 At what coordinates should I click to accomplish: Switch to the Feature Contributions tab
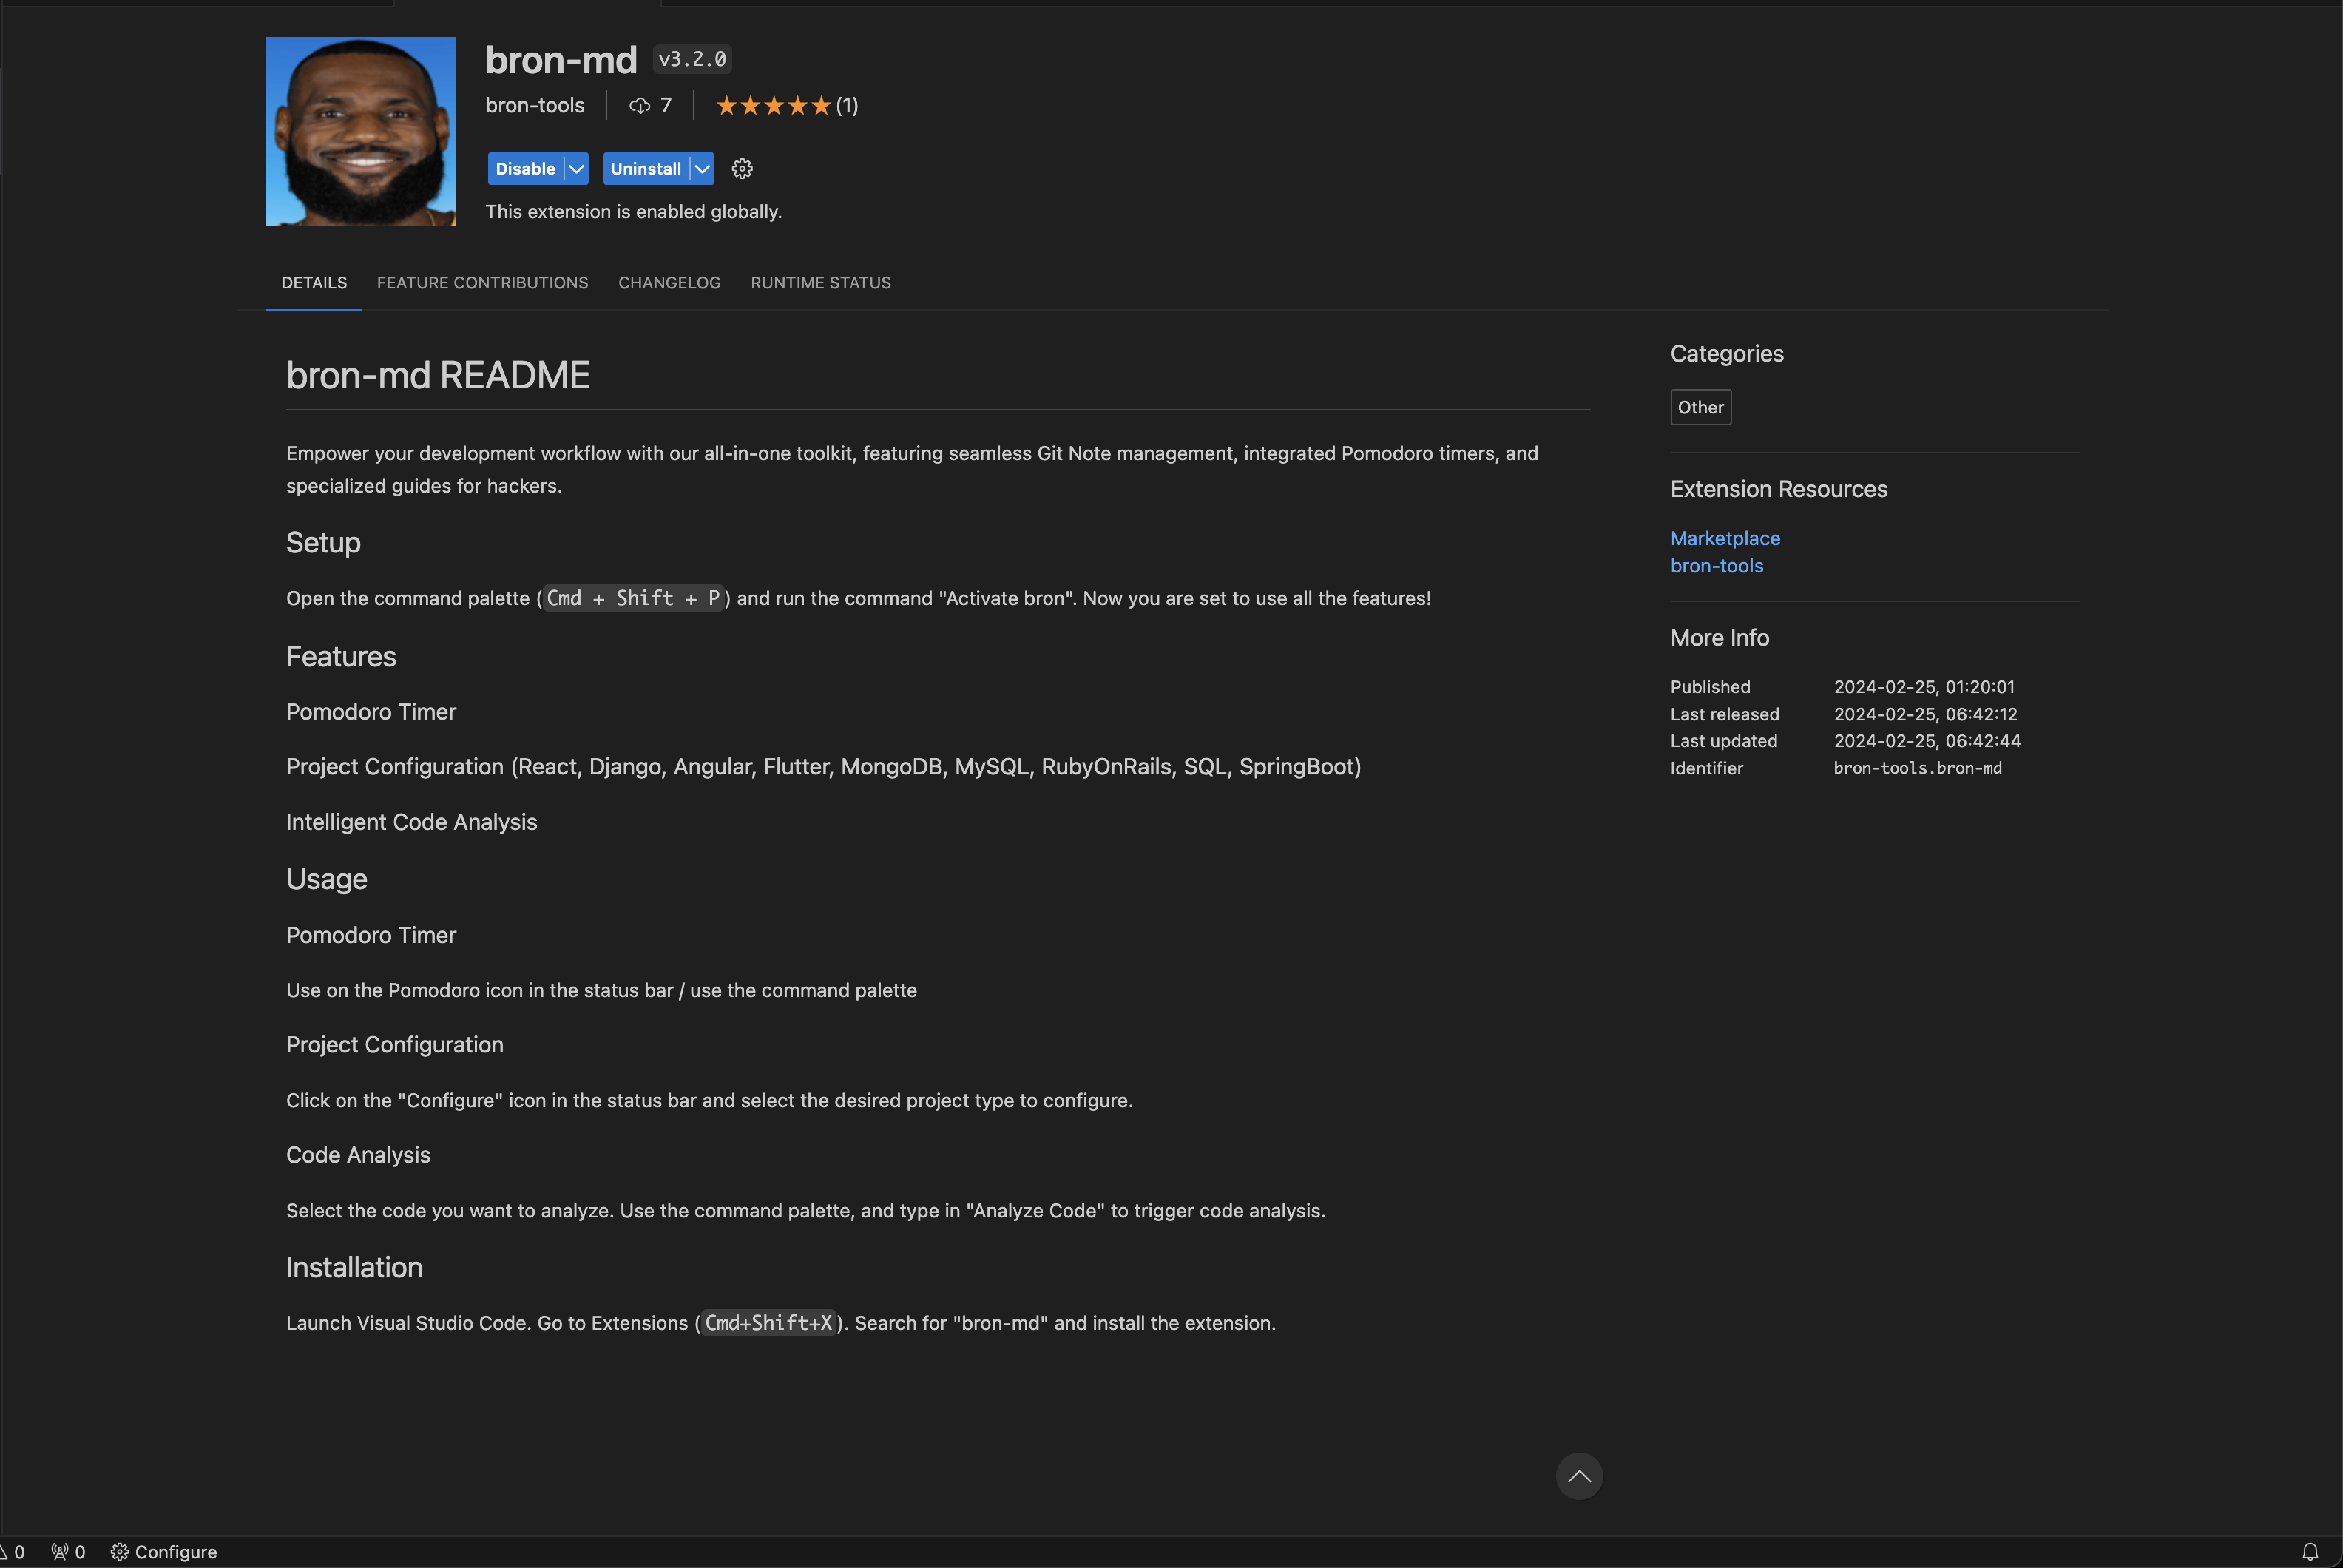click(482, 283)
